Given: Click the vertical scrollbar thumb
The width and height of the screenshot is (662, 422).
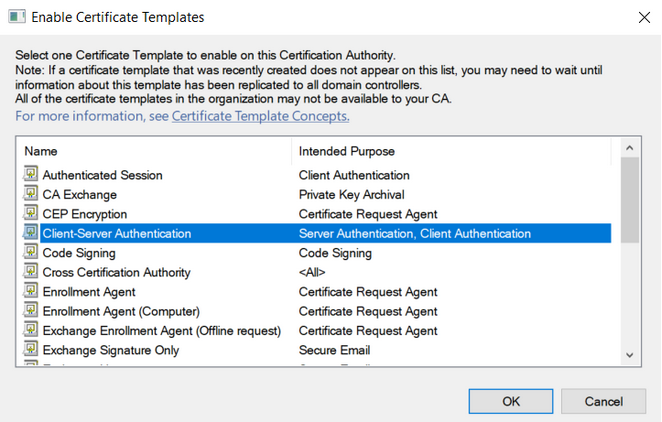Looking at the screenshot, I should tap(629, 200).
